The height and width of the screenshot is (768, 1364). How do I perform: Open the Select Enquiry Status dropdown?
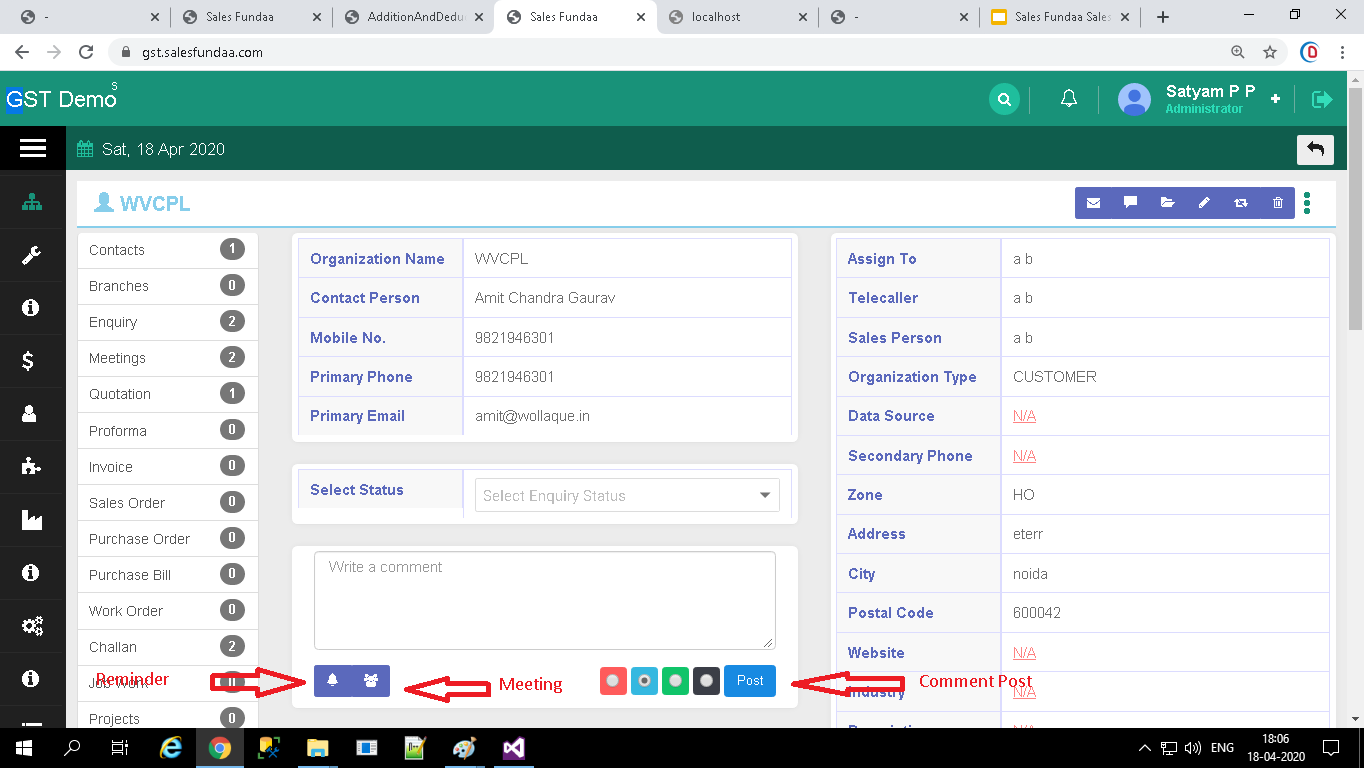(x=627, y=495)
